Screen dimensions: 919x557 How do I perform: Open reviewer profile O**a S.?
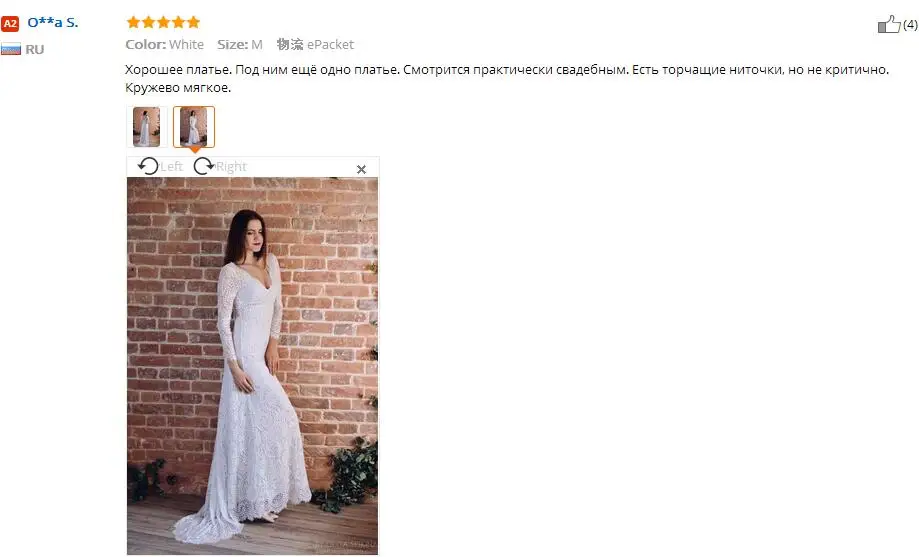[53, 23]
